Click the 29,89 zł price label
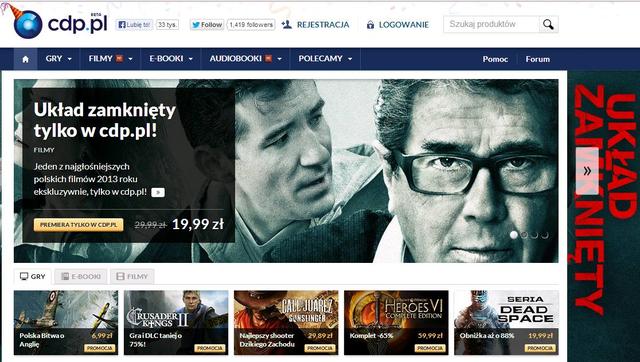 point(320,335)
